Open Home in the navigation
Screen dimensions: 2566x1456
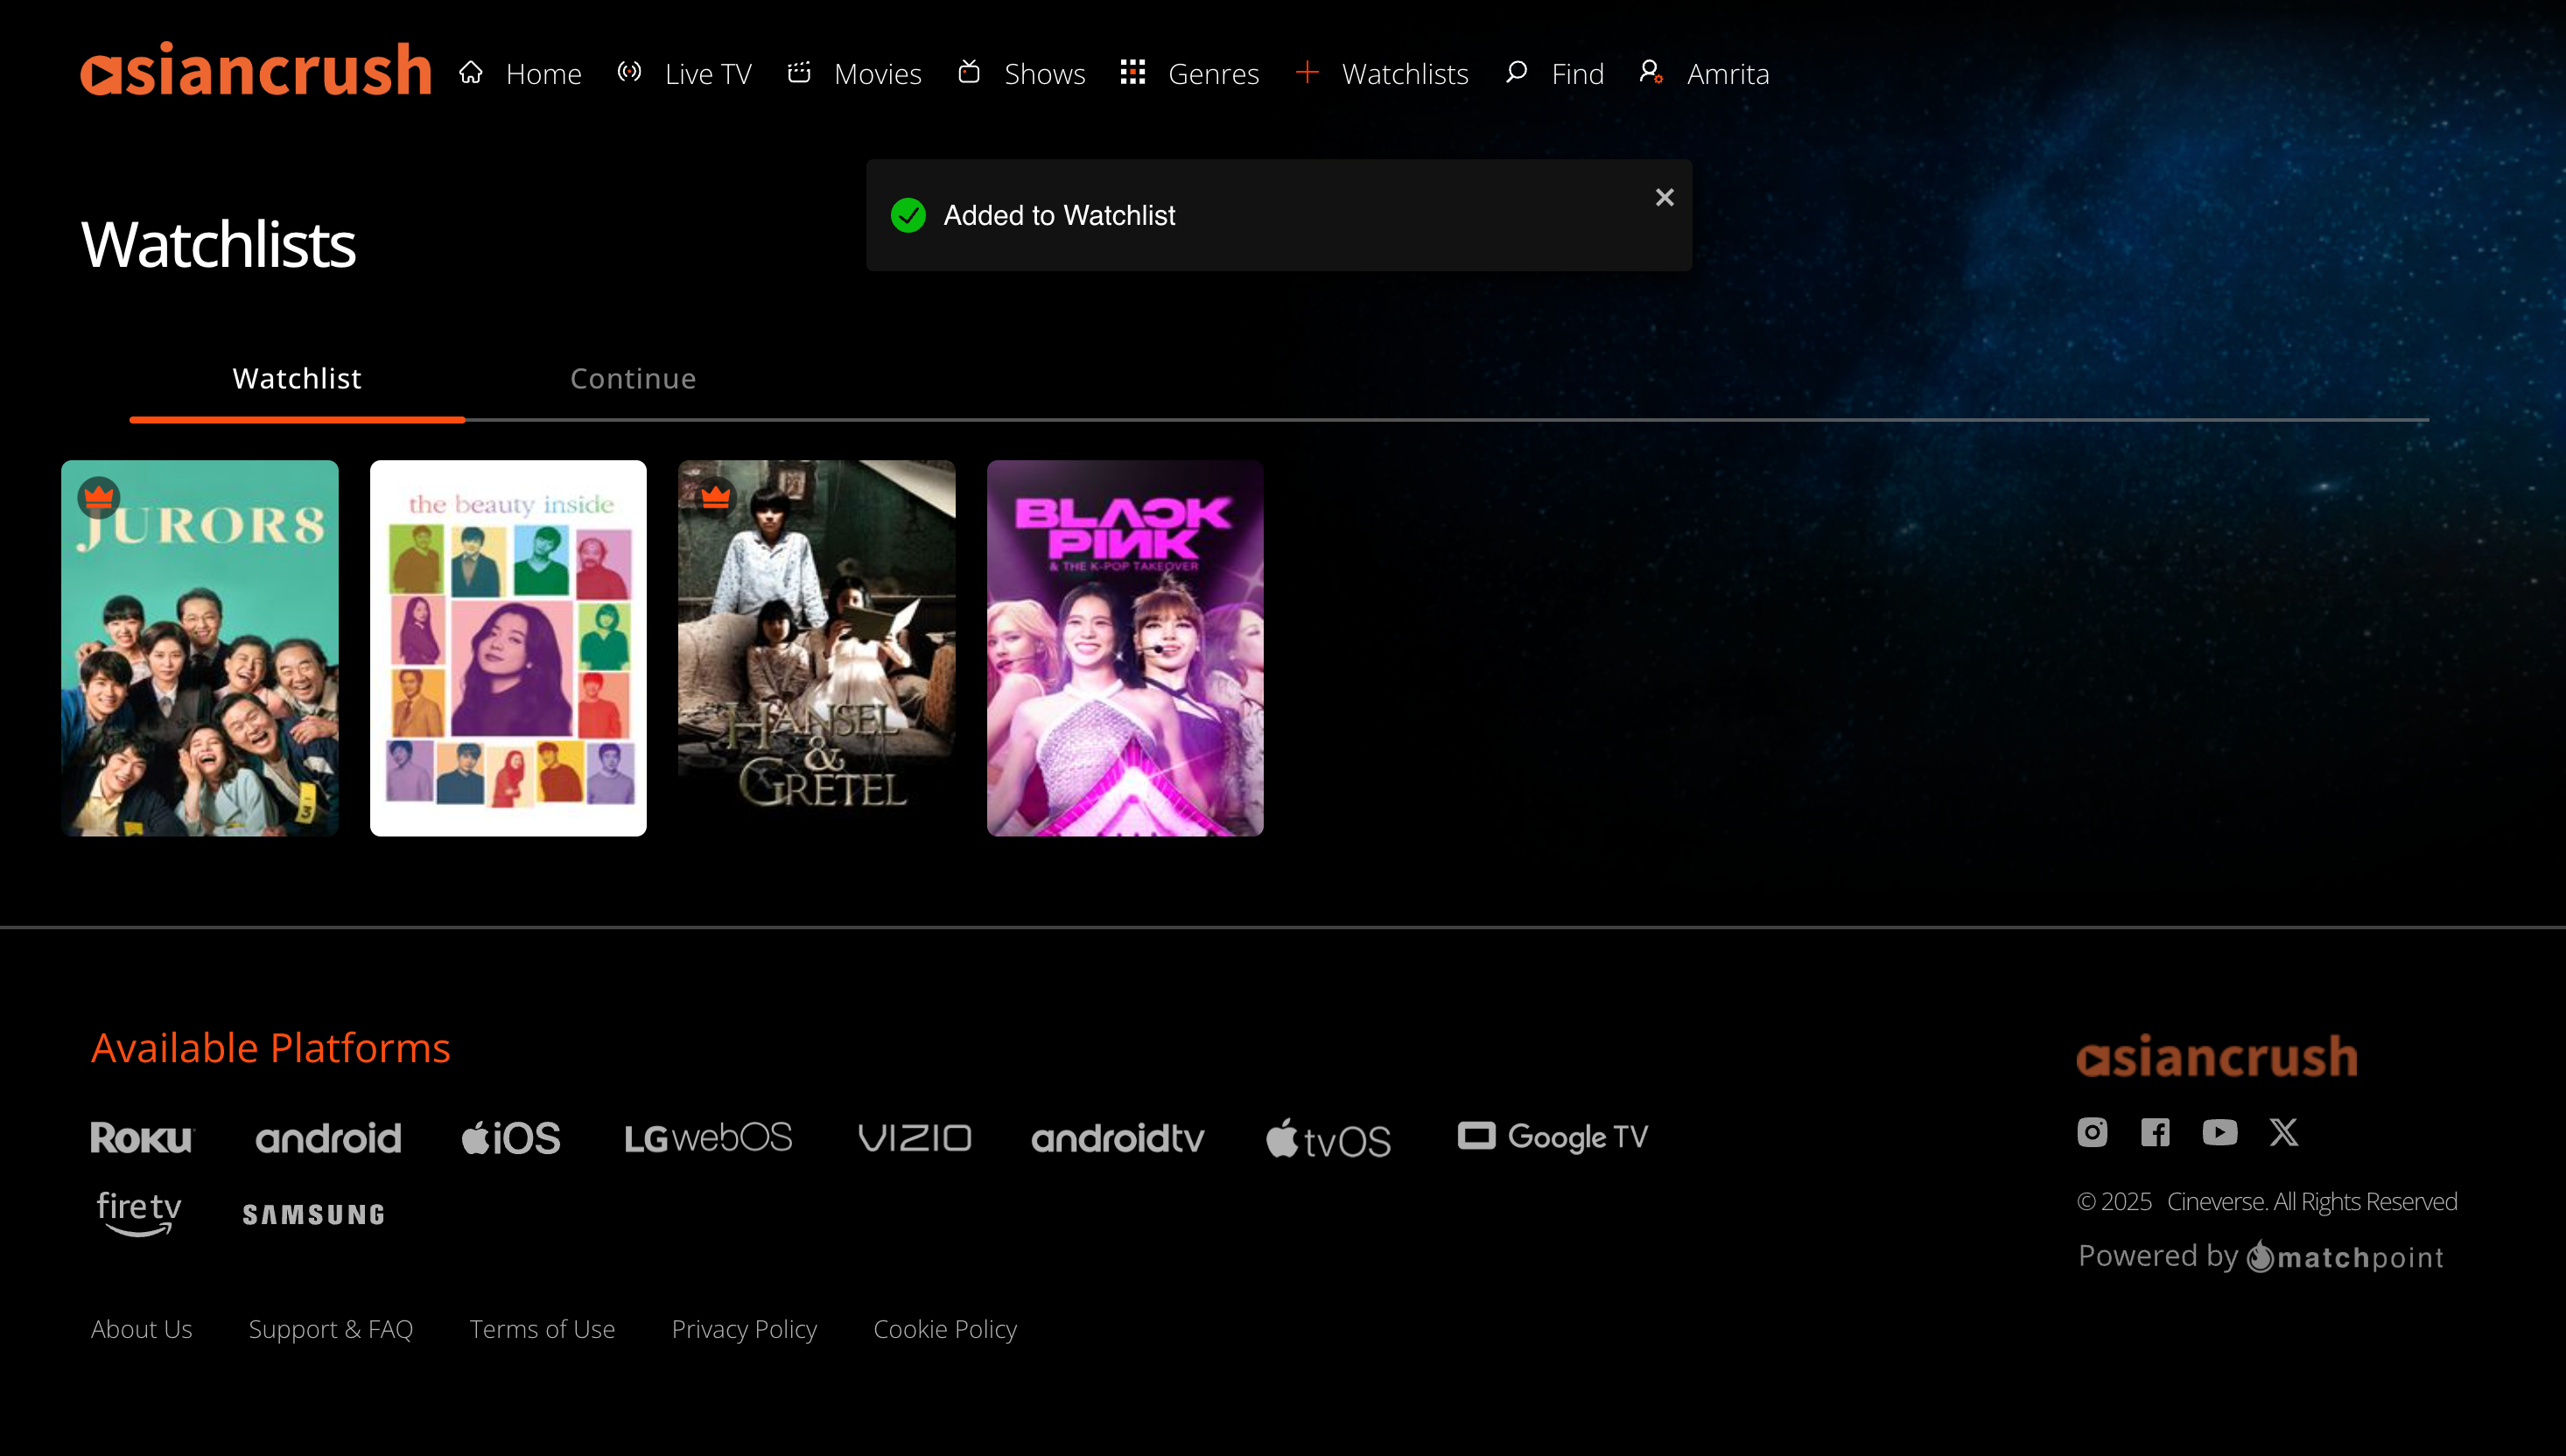pyautogui.click(x=543, y=73)
